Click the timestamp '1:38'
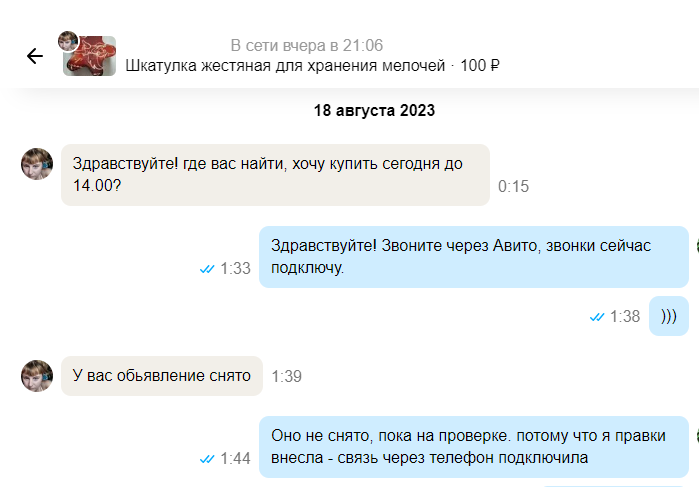 (625, 317)
